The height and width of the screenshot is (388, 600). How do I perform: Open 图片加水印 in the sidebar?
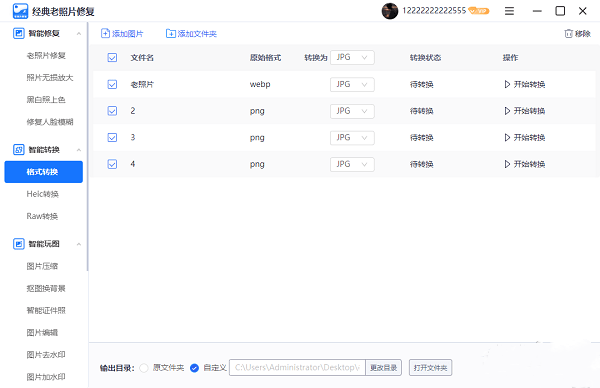(46, 377)
